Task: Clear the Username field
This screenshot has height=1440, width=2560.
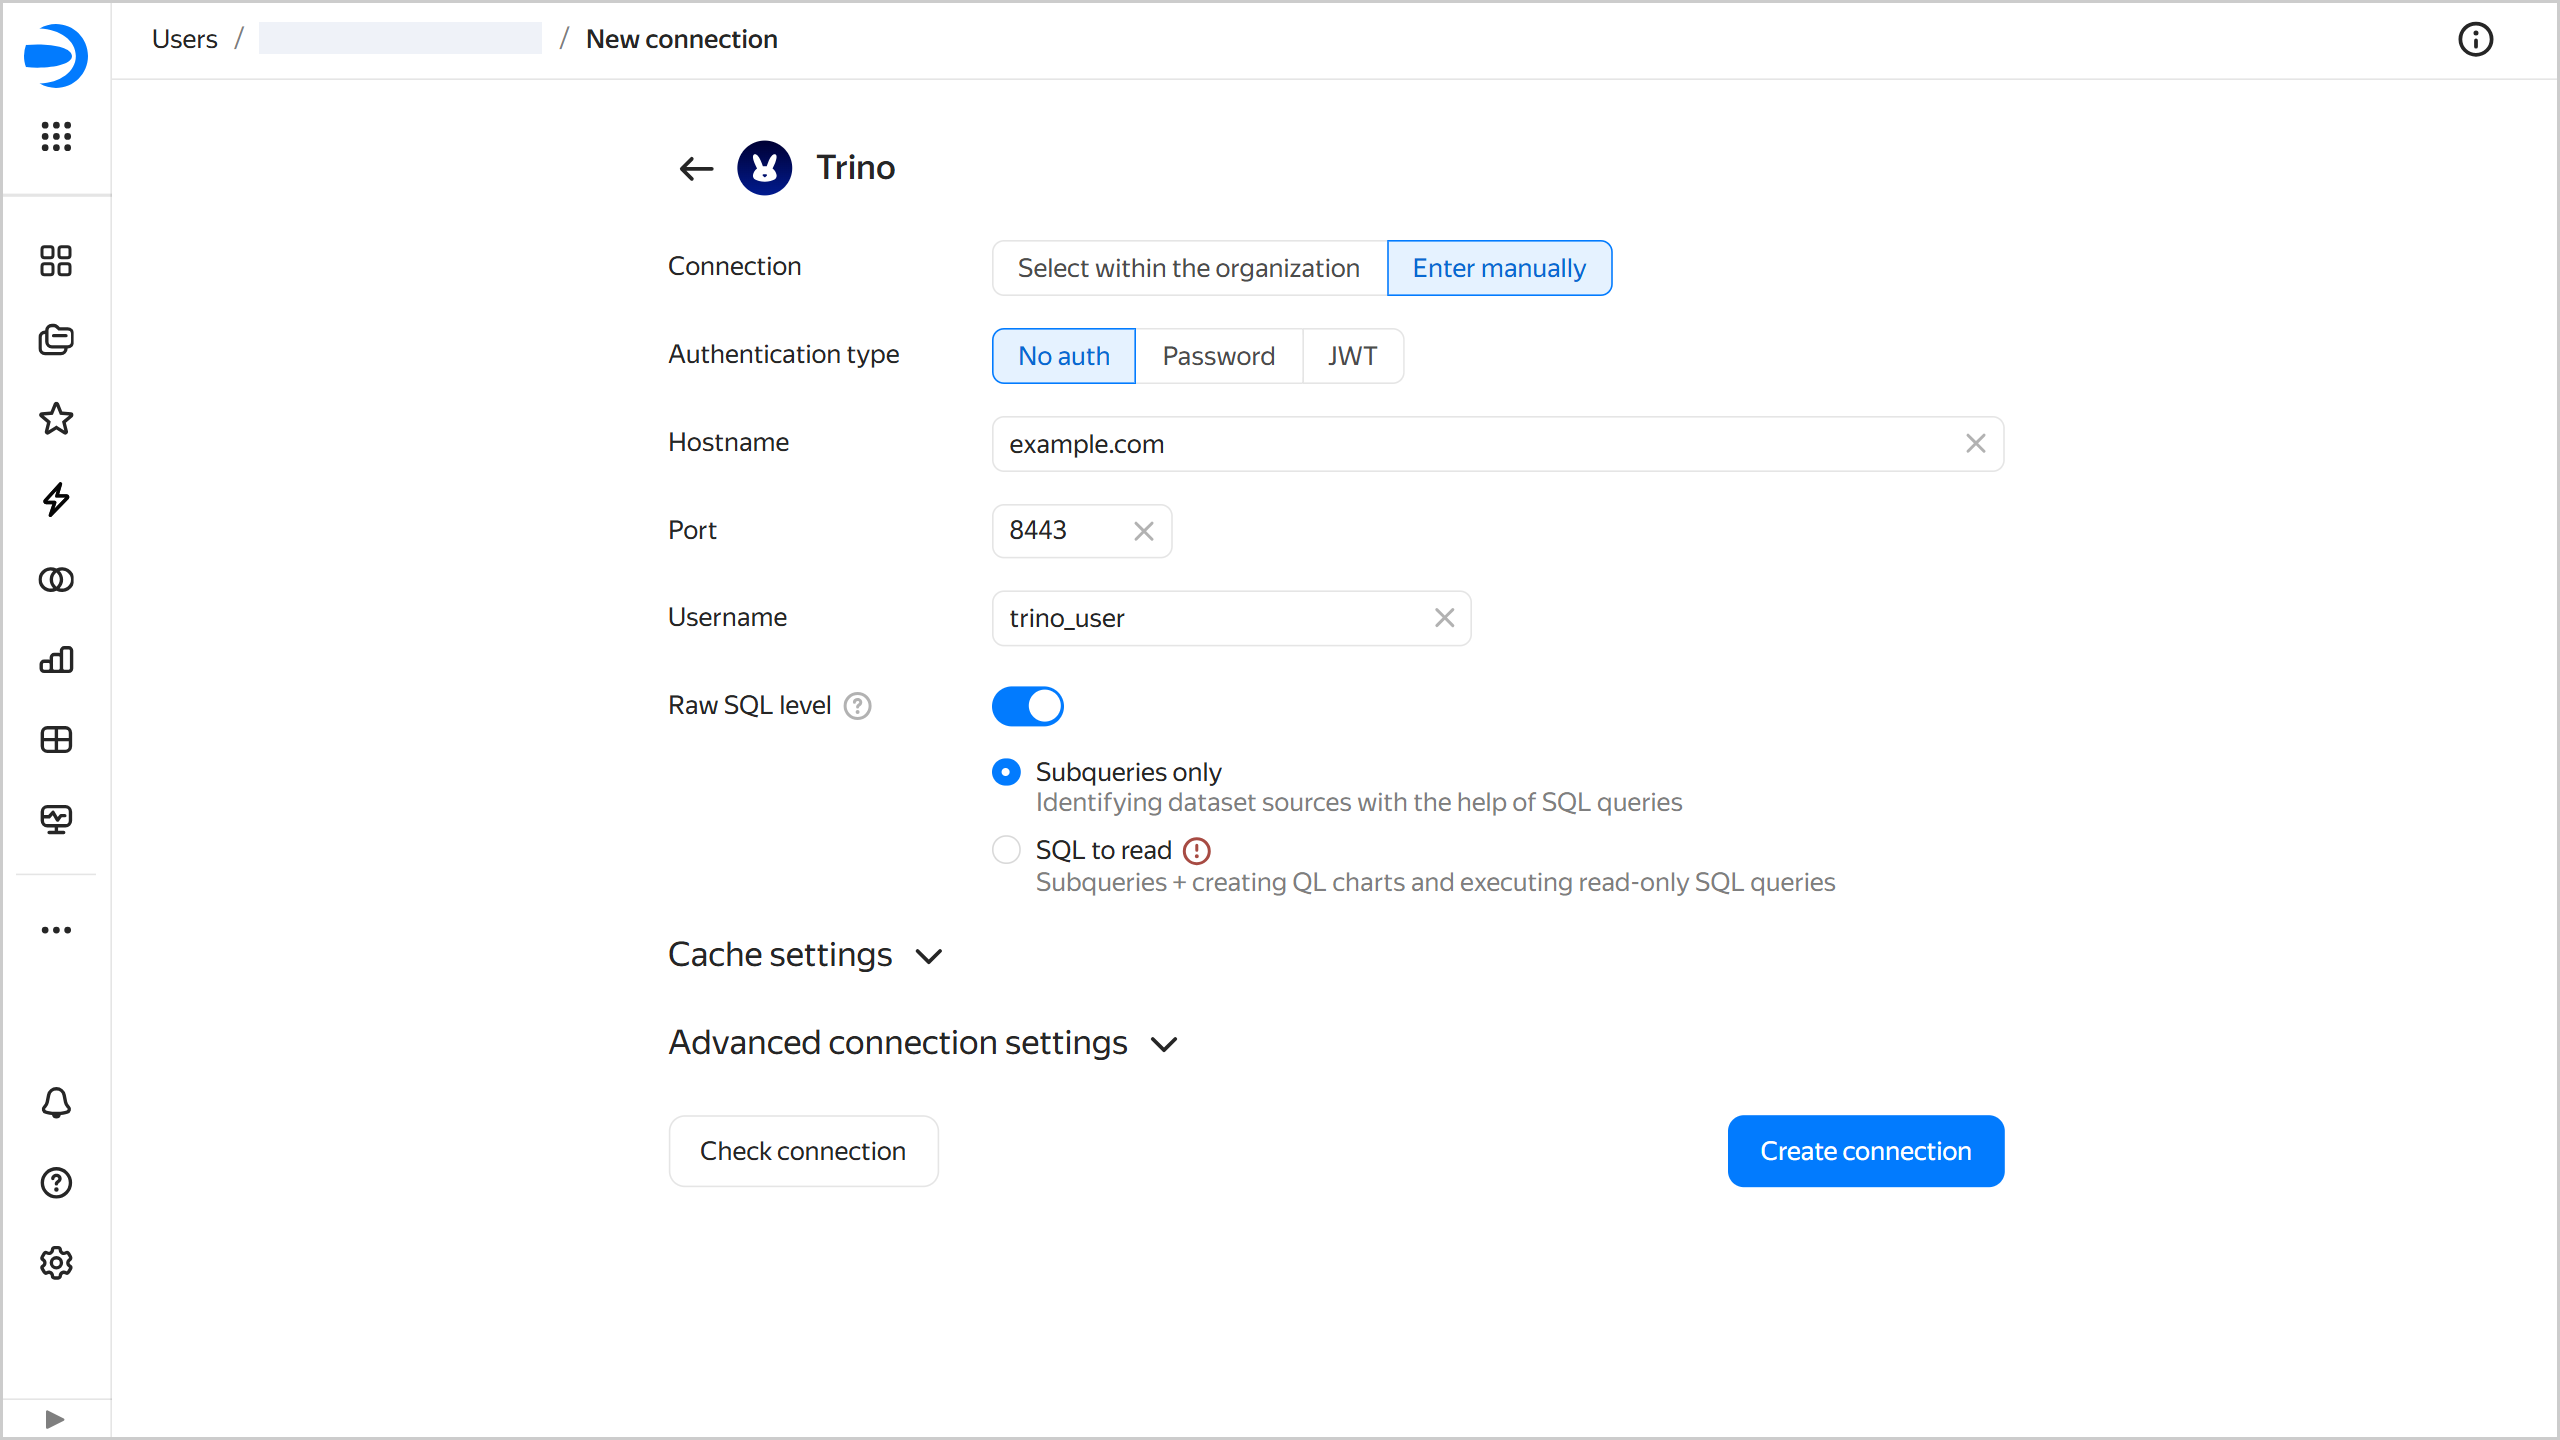Action: coord(1444,618)
